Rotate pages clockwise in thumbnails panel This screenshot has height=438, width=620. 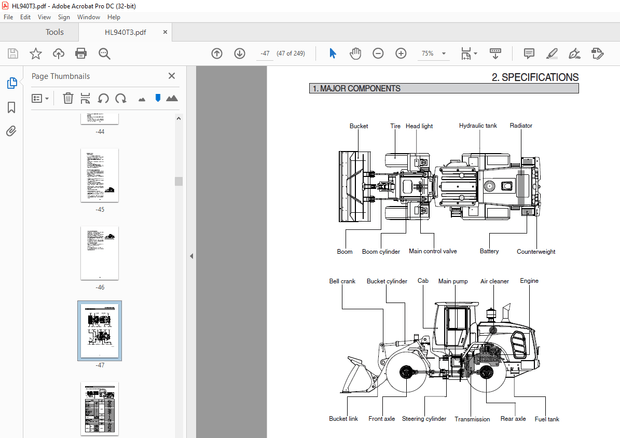(120, 98)
